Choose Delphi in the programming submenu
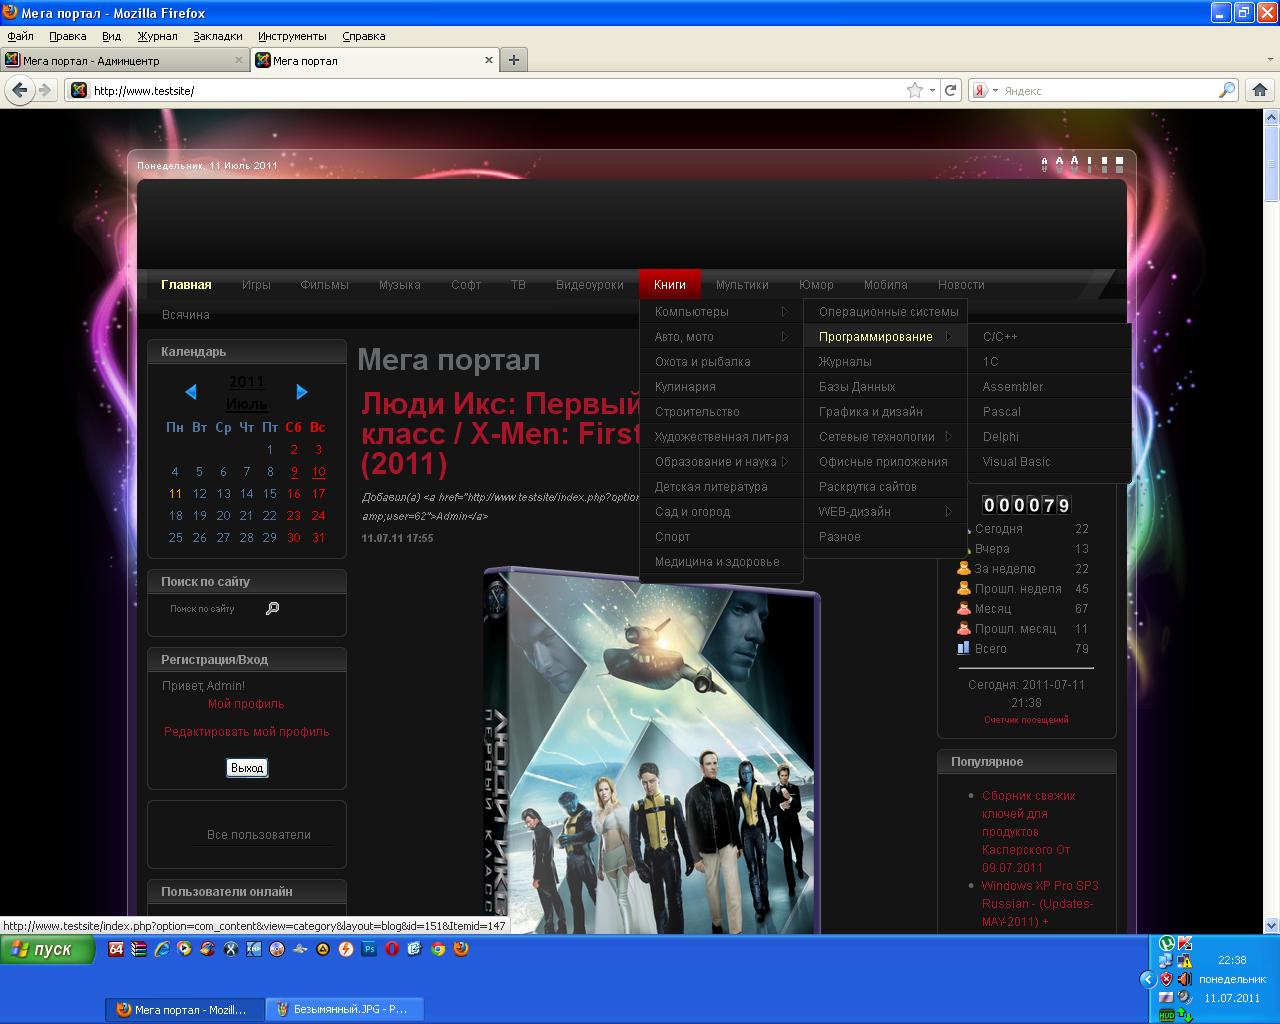Viewport: 1280px width, 1024px height. point(1049,437)
